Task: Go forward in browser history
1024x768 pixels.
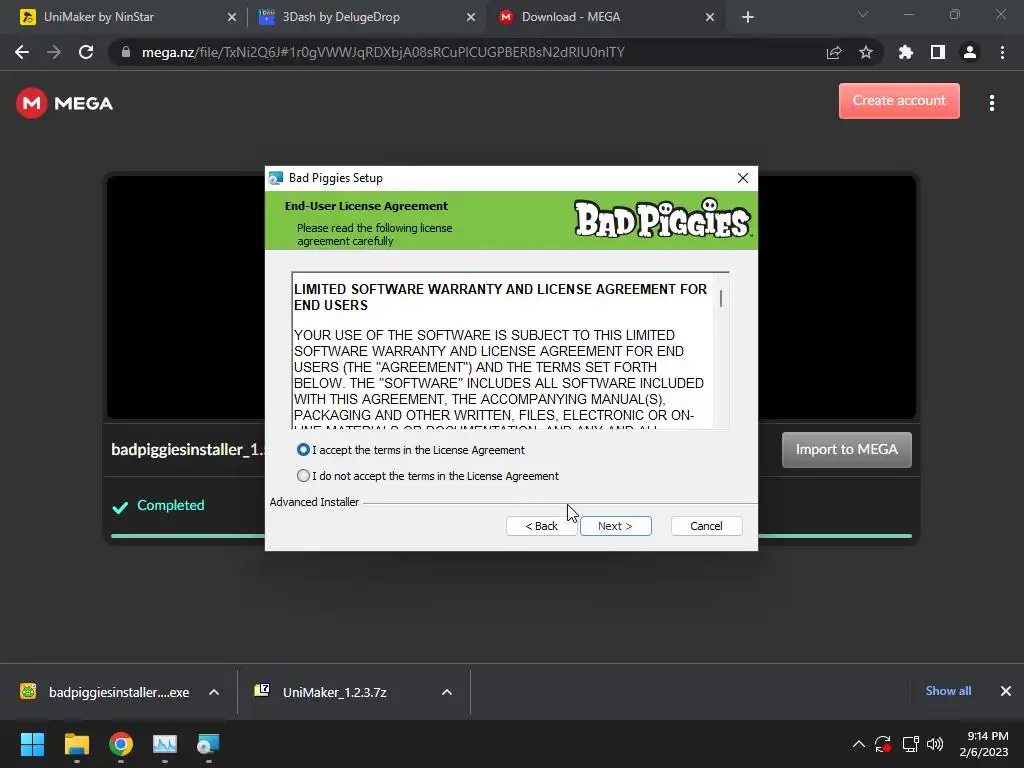Action: click(54, 52)
